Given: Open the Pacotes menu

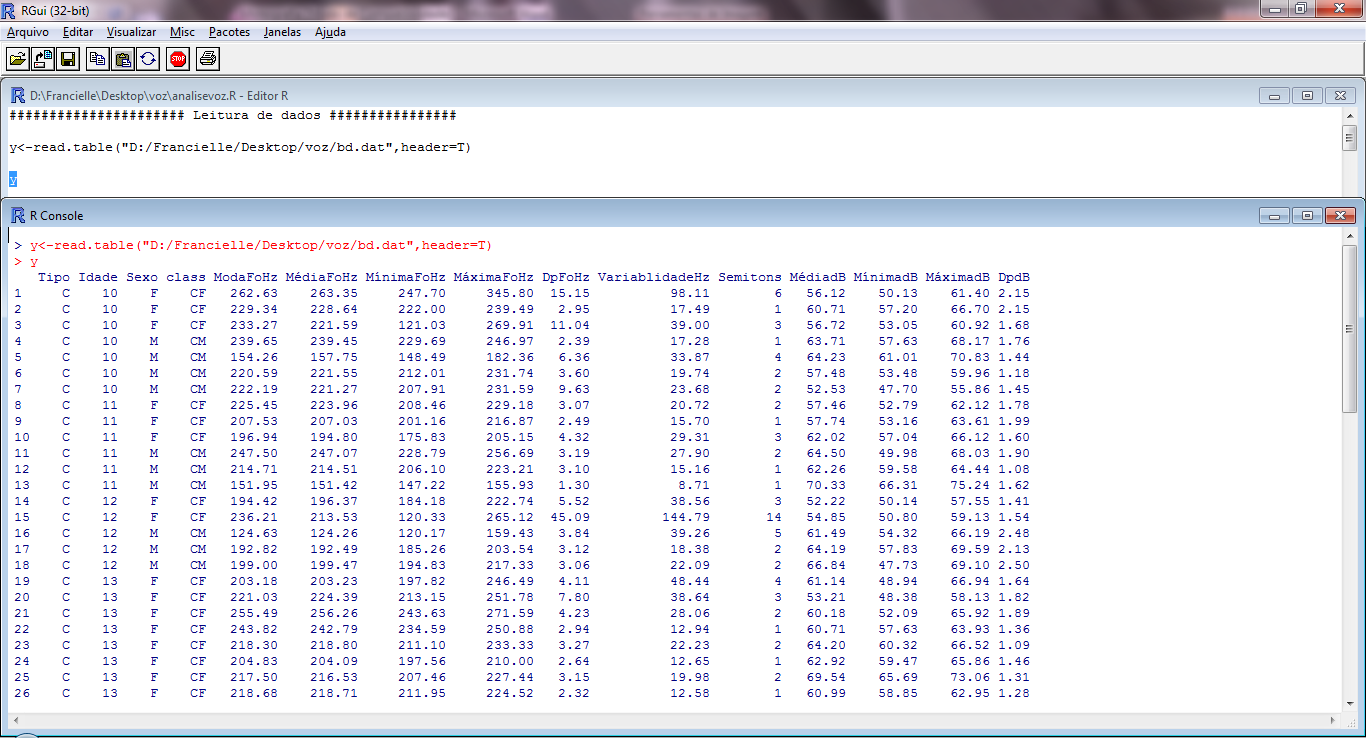Looking at the screenshot, I should [229, 32].
